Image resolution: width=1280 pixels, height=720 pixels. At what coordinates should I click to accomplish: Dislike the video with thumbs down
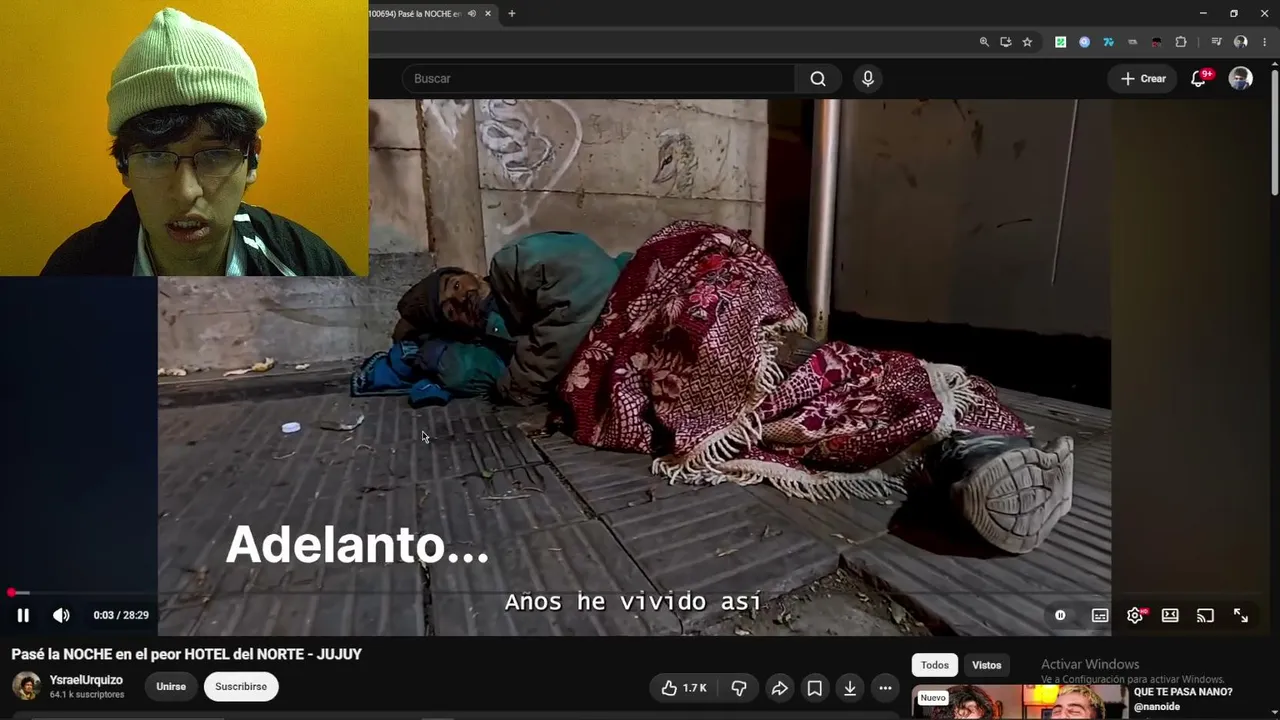point(739,688)
